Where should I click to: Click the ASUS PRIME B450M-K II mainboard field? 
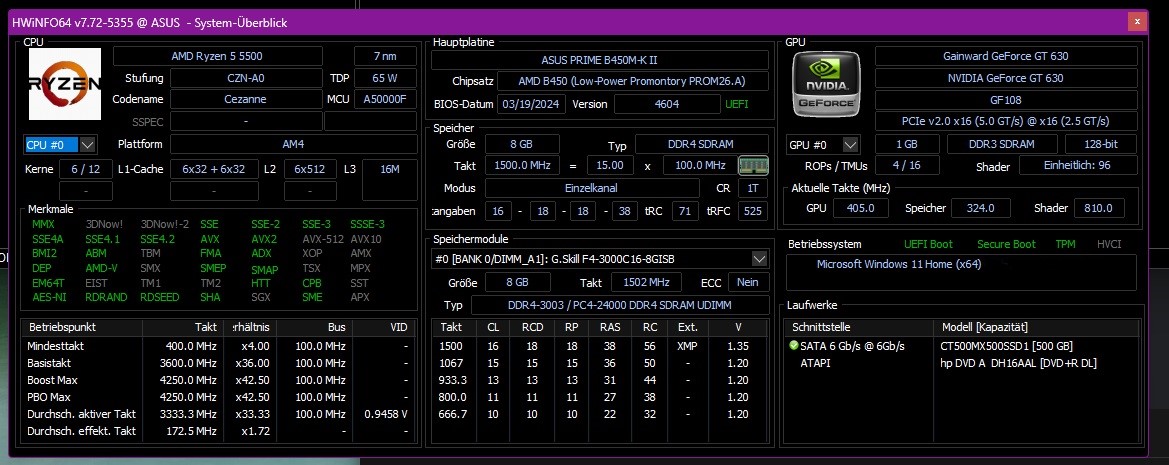coord(600,60)
